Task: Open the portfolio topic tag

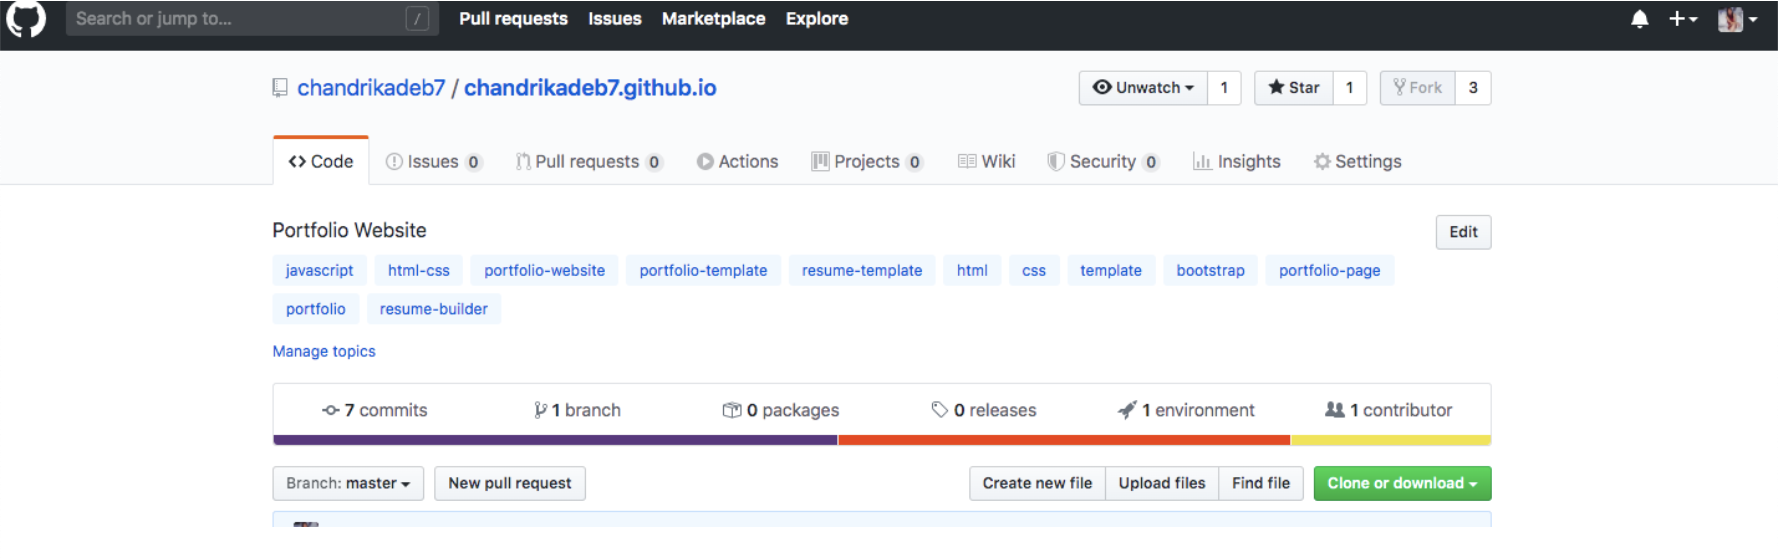Action: (x=316, y=309)
